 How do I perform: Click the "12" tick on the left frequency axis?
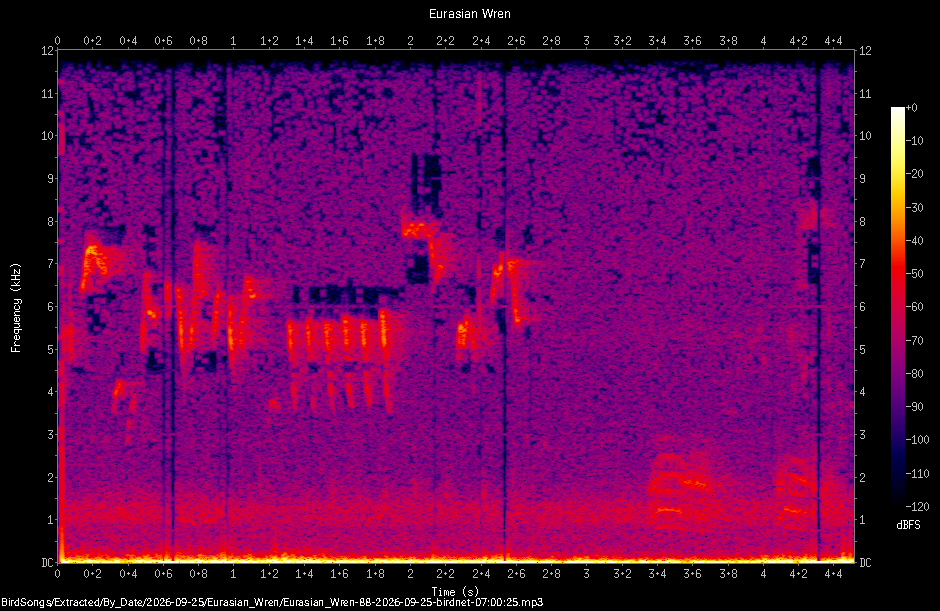tap(47, 51)
